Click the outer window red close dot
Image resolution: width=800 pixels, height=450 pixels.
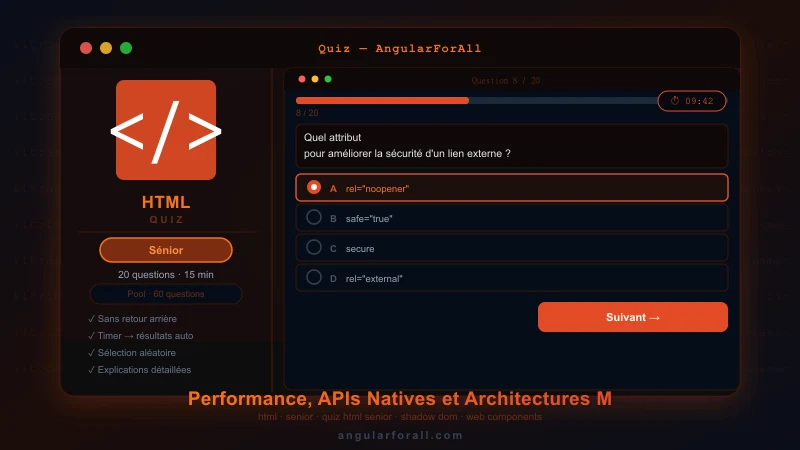tap(86, 48)
